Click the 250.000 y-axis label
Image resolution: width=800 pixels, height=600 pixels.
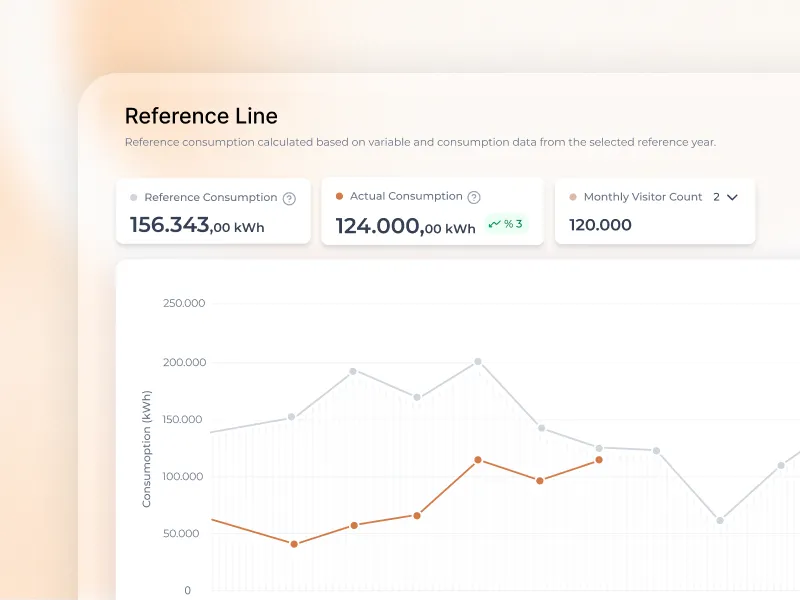click(x=183, y=303)
